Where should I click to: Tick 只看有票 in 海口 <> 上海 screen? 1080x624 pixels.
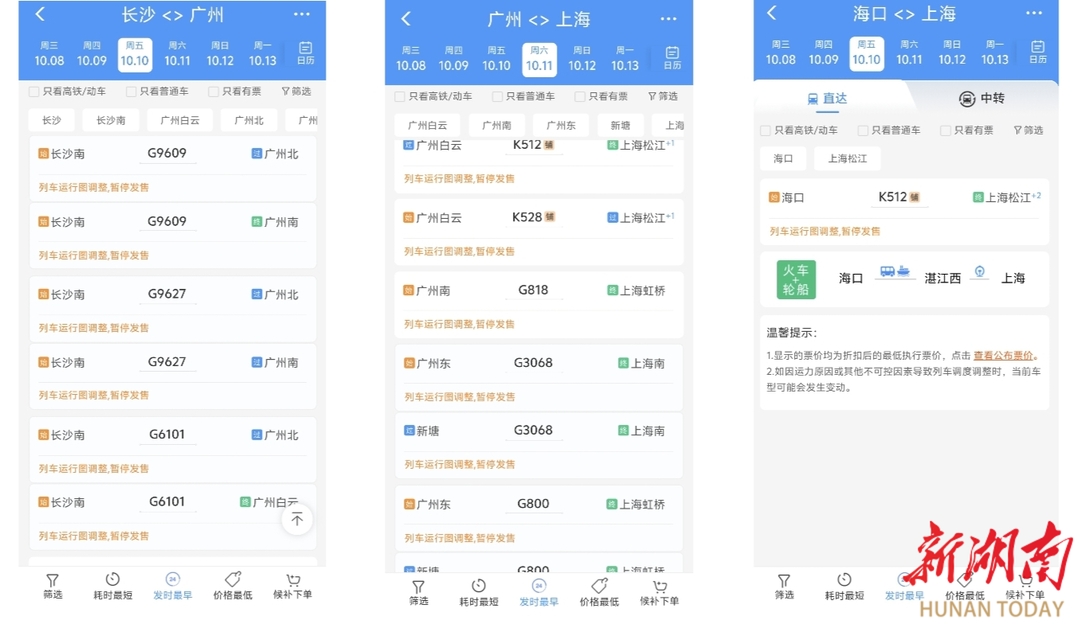(x=945, y=131)
